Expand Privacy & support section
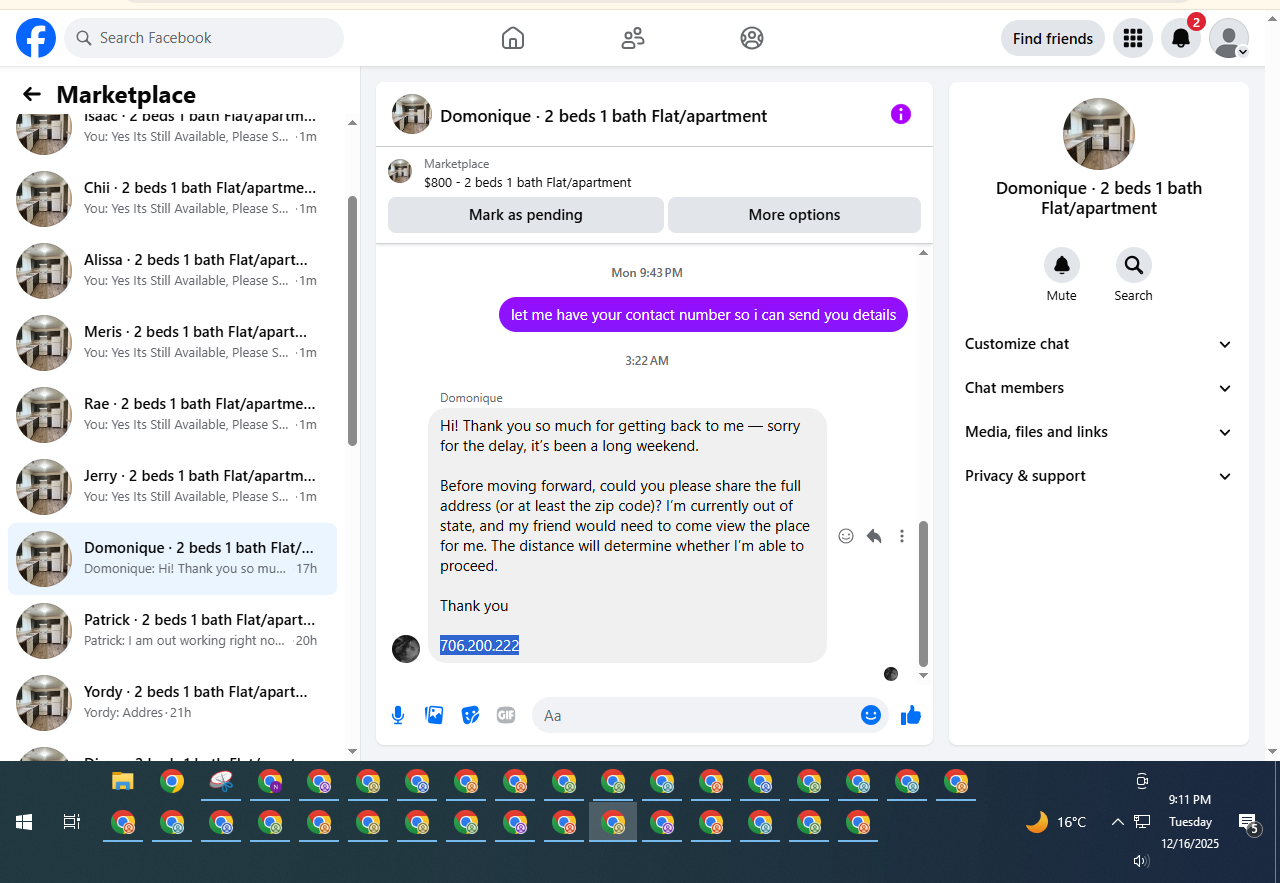This screenshot has height=883, width=1280. pyautogui.click(x=1098, y=476)
